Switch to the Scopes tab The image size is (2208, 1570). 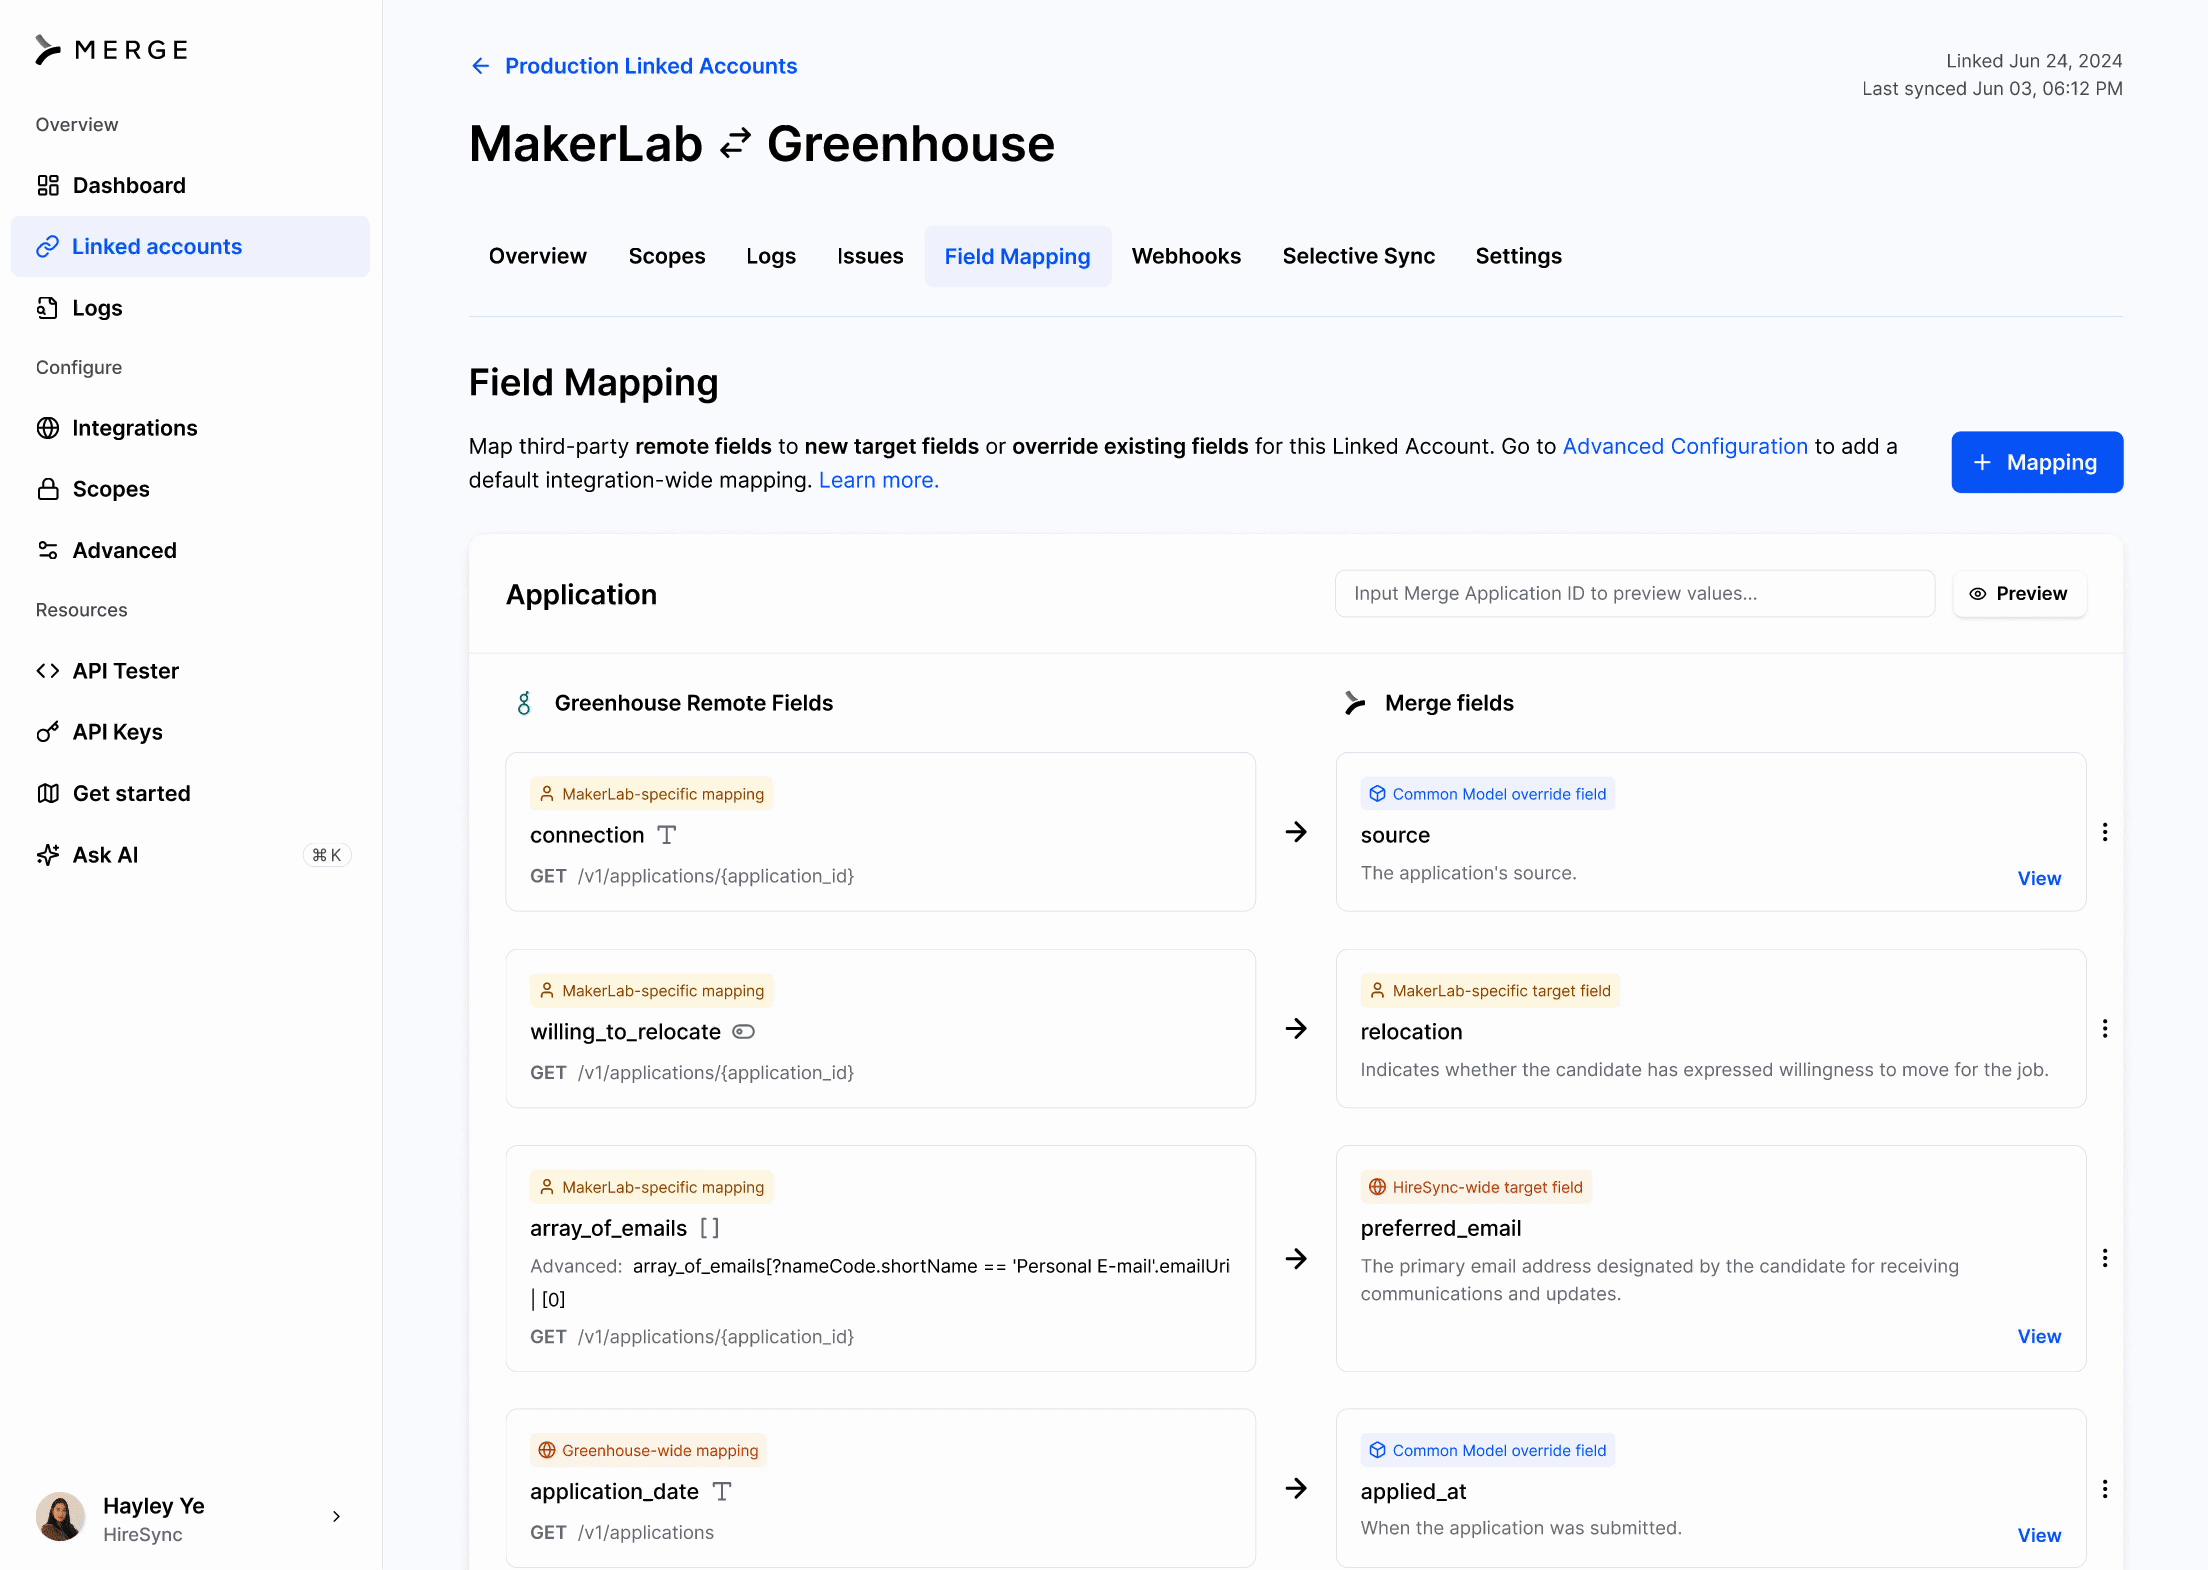tap(667, 256)
